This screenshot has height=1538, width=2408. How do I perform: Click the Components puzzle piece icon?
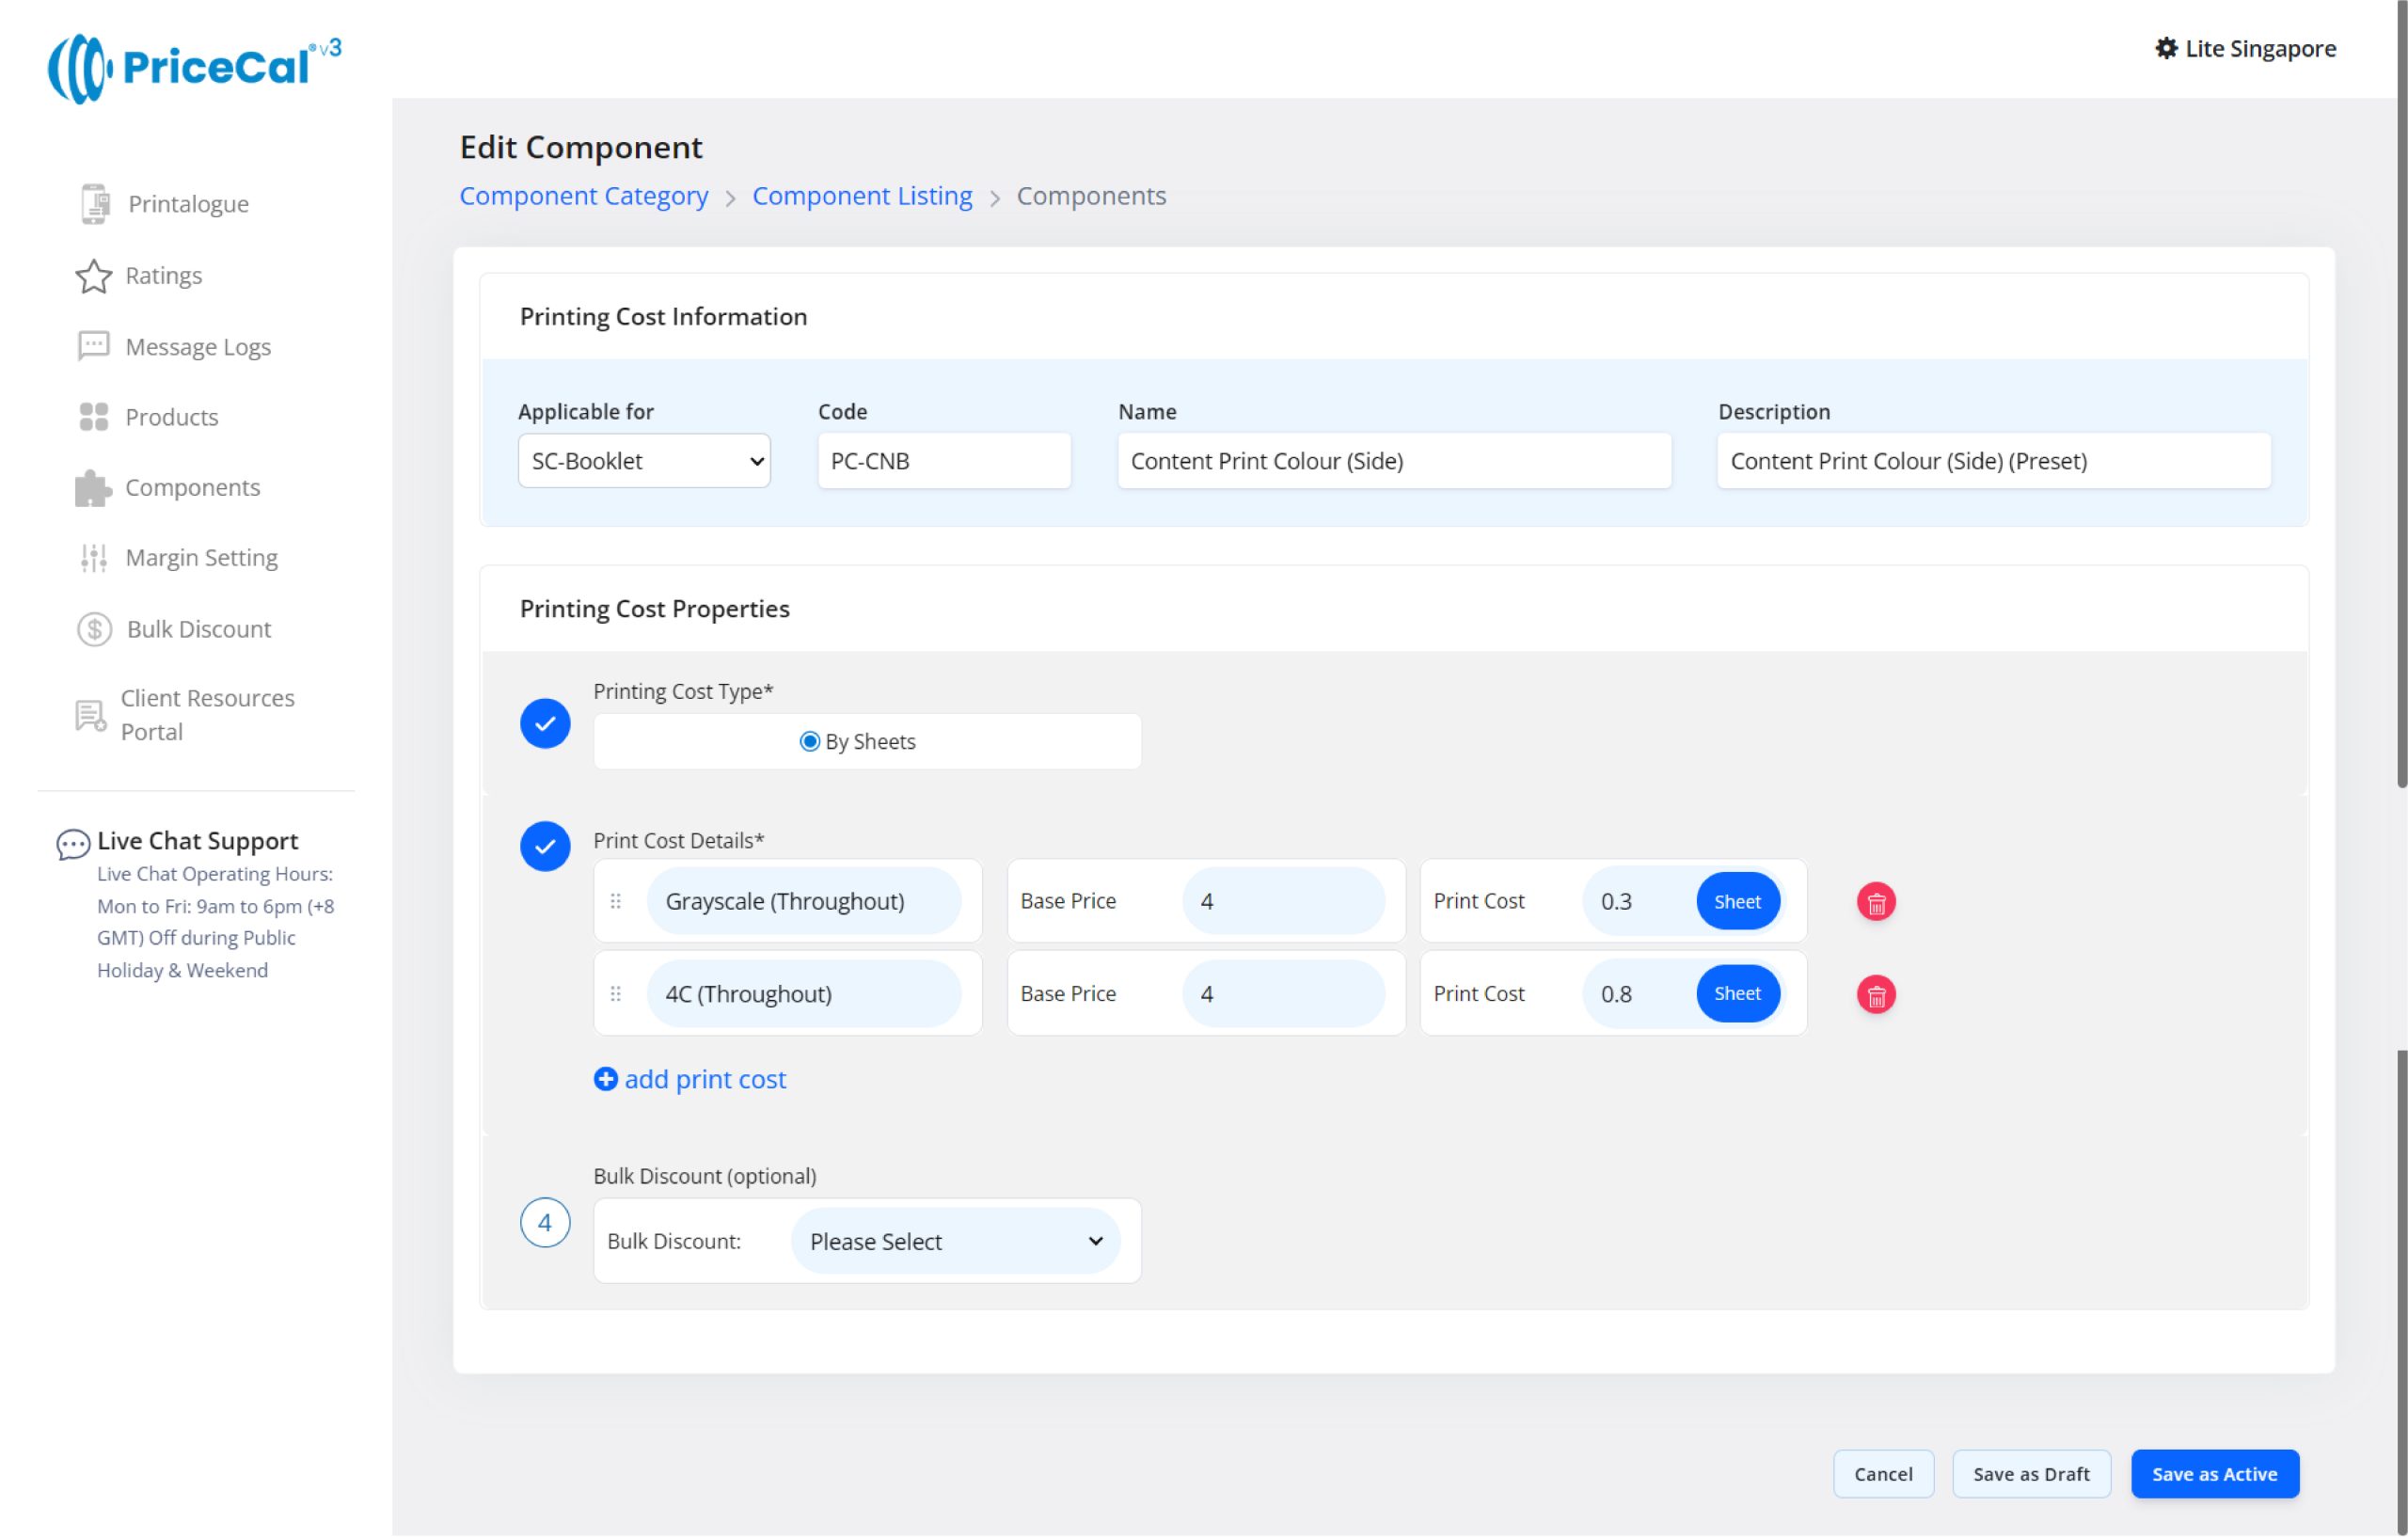(x=93, y=488)
